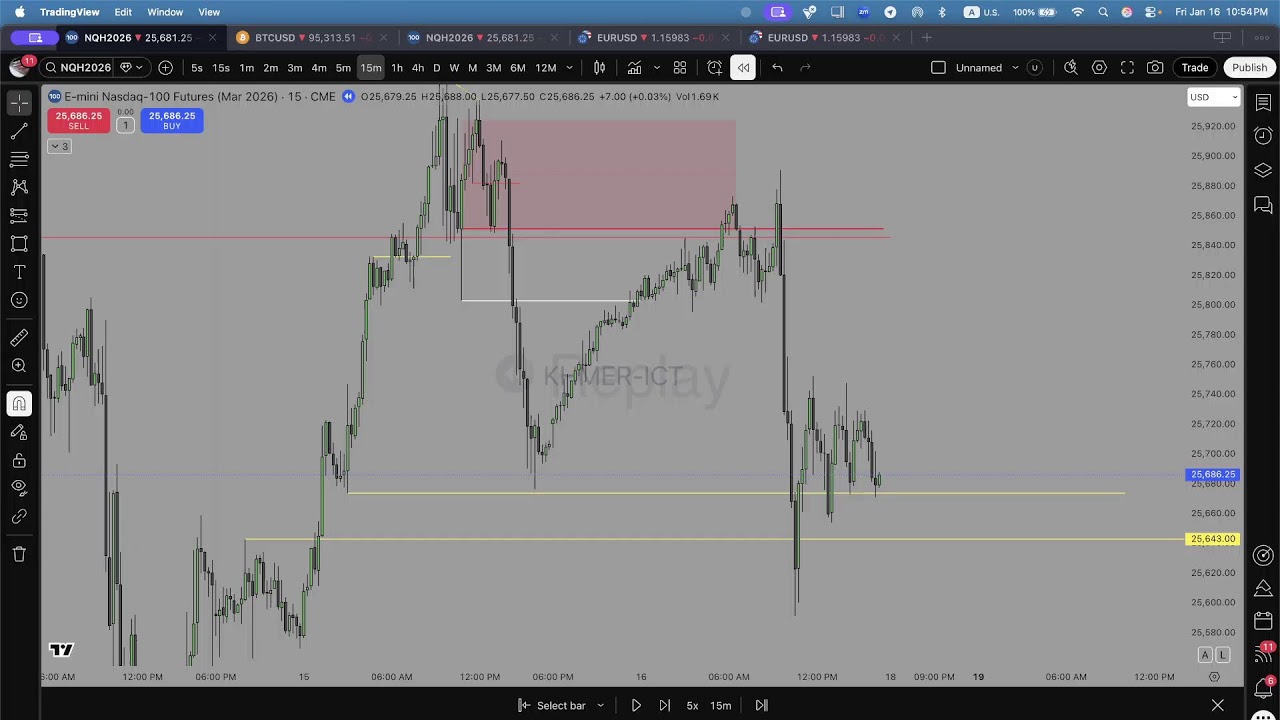This screenshot has height=720, width=1280.
Task: Click the order quantity field showing 1
Action: [x=125, y=125]
